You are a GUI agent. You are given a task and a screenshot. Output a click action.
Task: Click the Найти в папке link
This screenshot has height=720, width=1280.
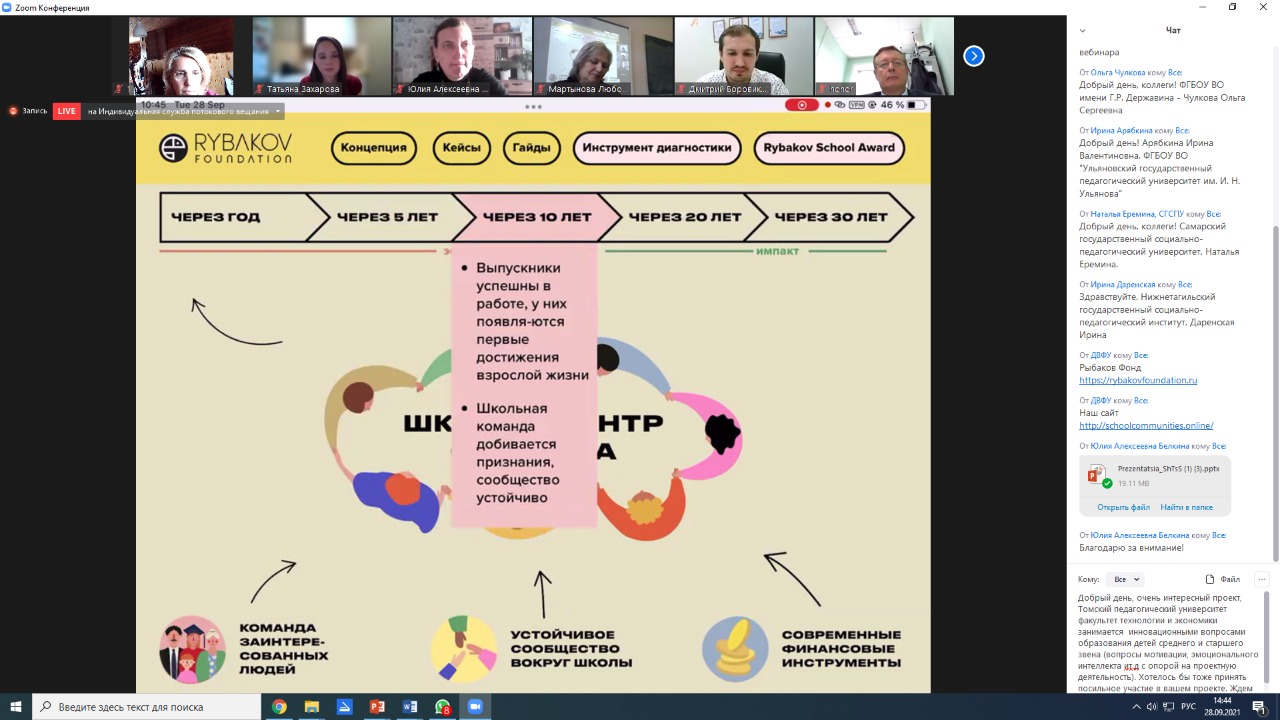coord(1186,507)
